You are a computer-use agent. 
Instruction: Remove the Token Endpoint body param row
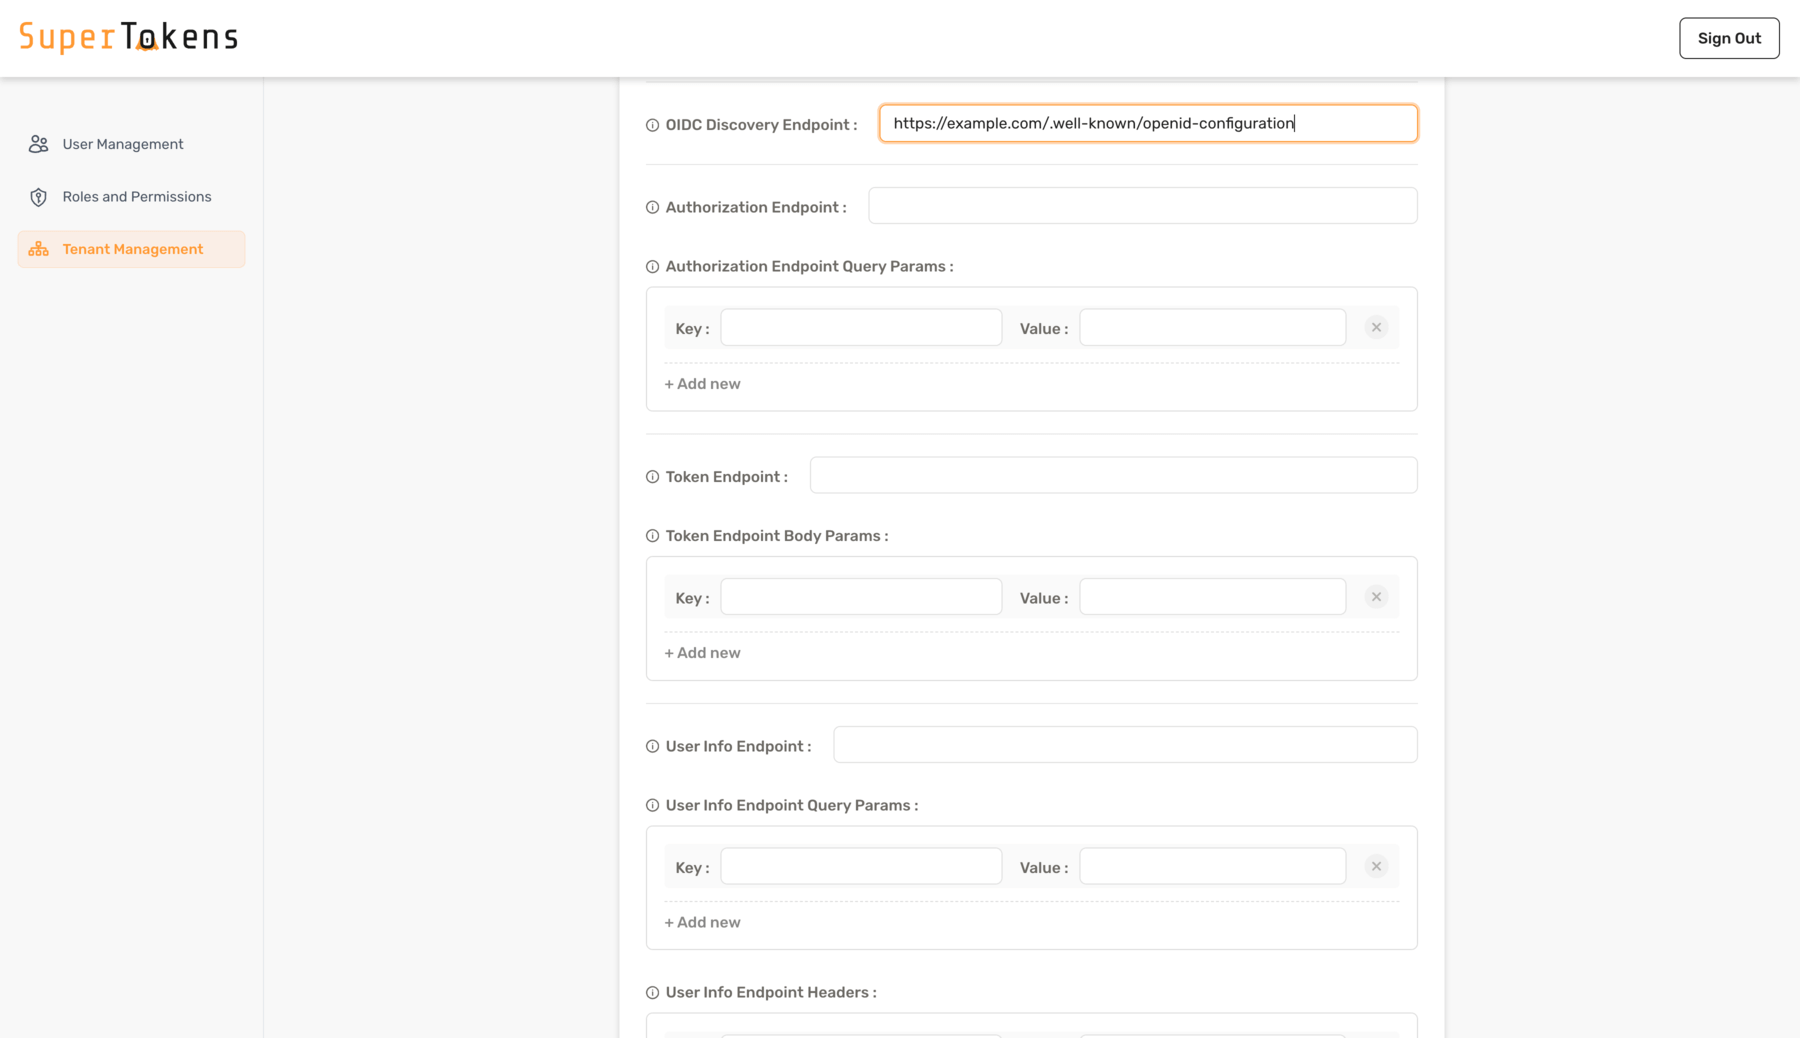pos(1377,596)
